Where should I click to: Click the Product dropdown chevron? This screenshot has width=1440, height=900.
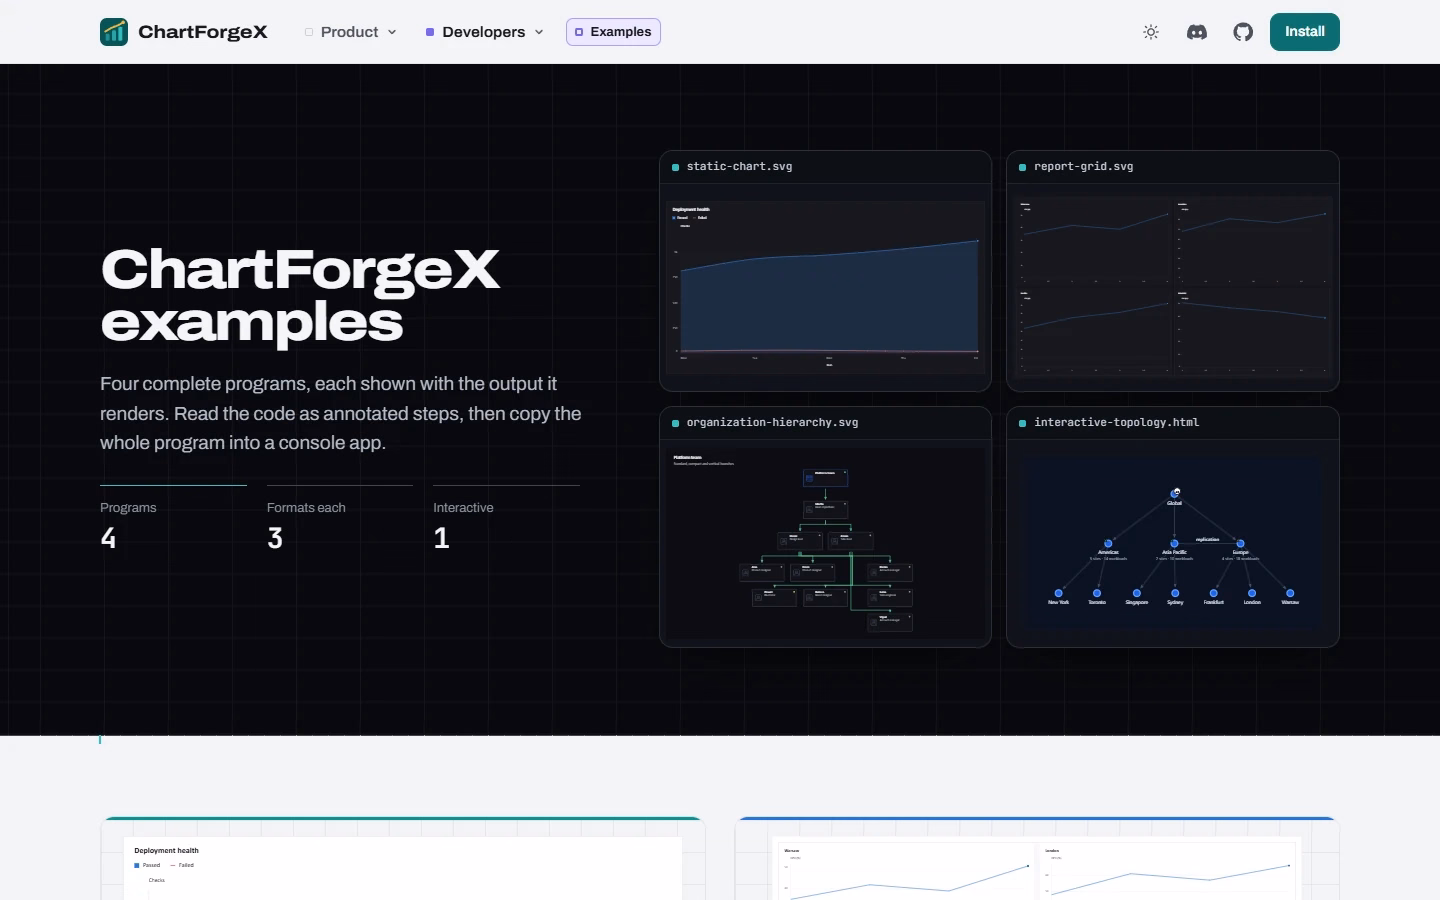(x=392, y=32)
